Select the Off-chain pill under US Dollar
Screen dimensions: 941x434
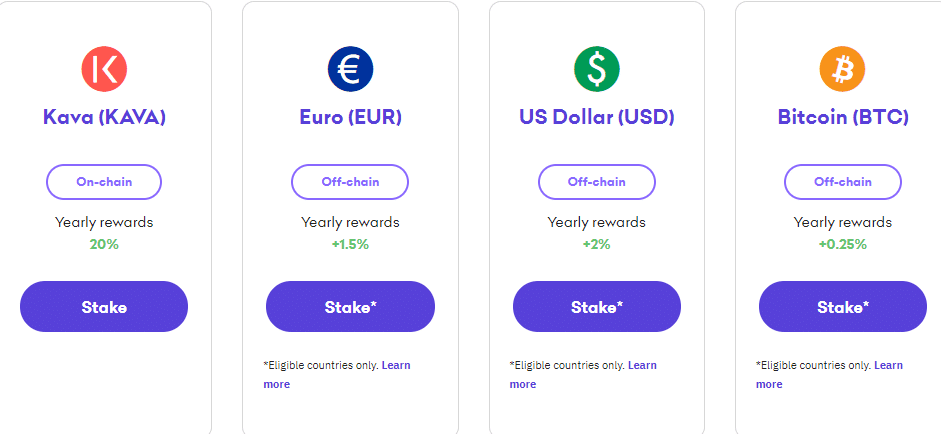coord(596,182)
